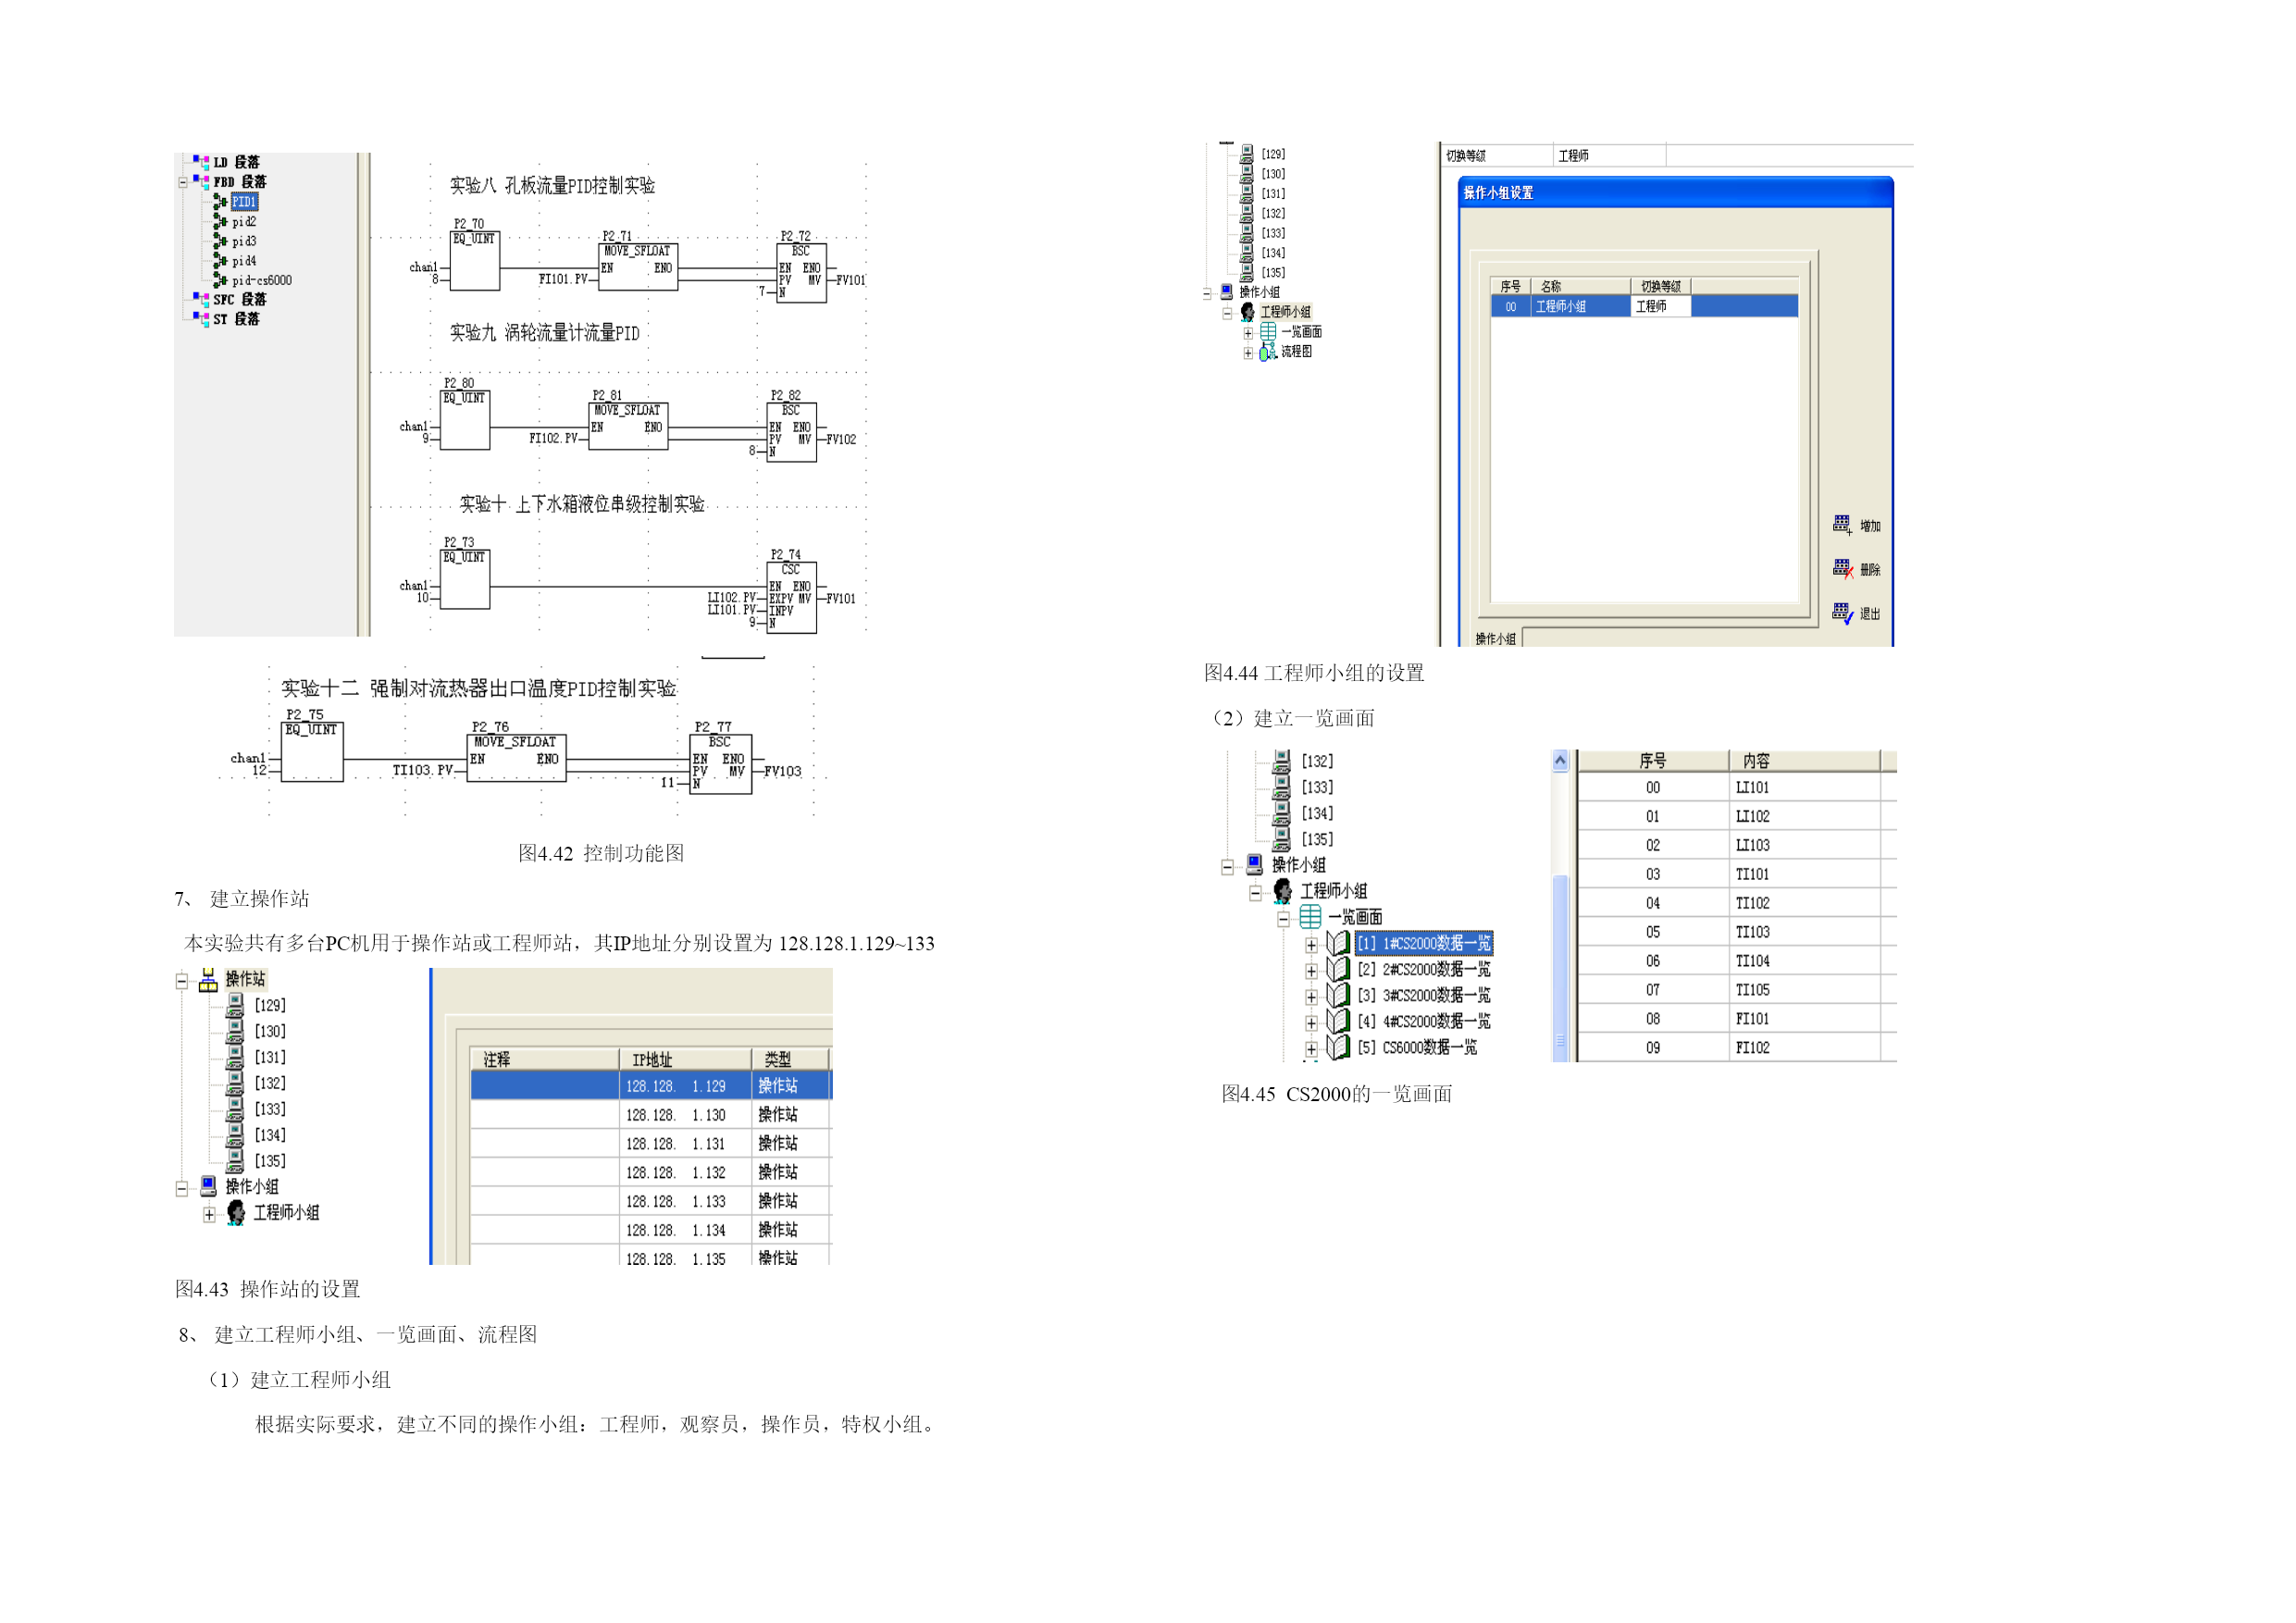Image resolution: width=2296 pixels, height=1623 pixels.
Task: Click the 类型 column header
Action: (790, 1059)
